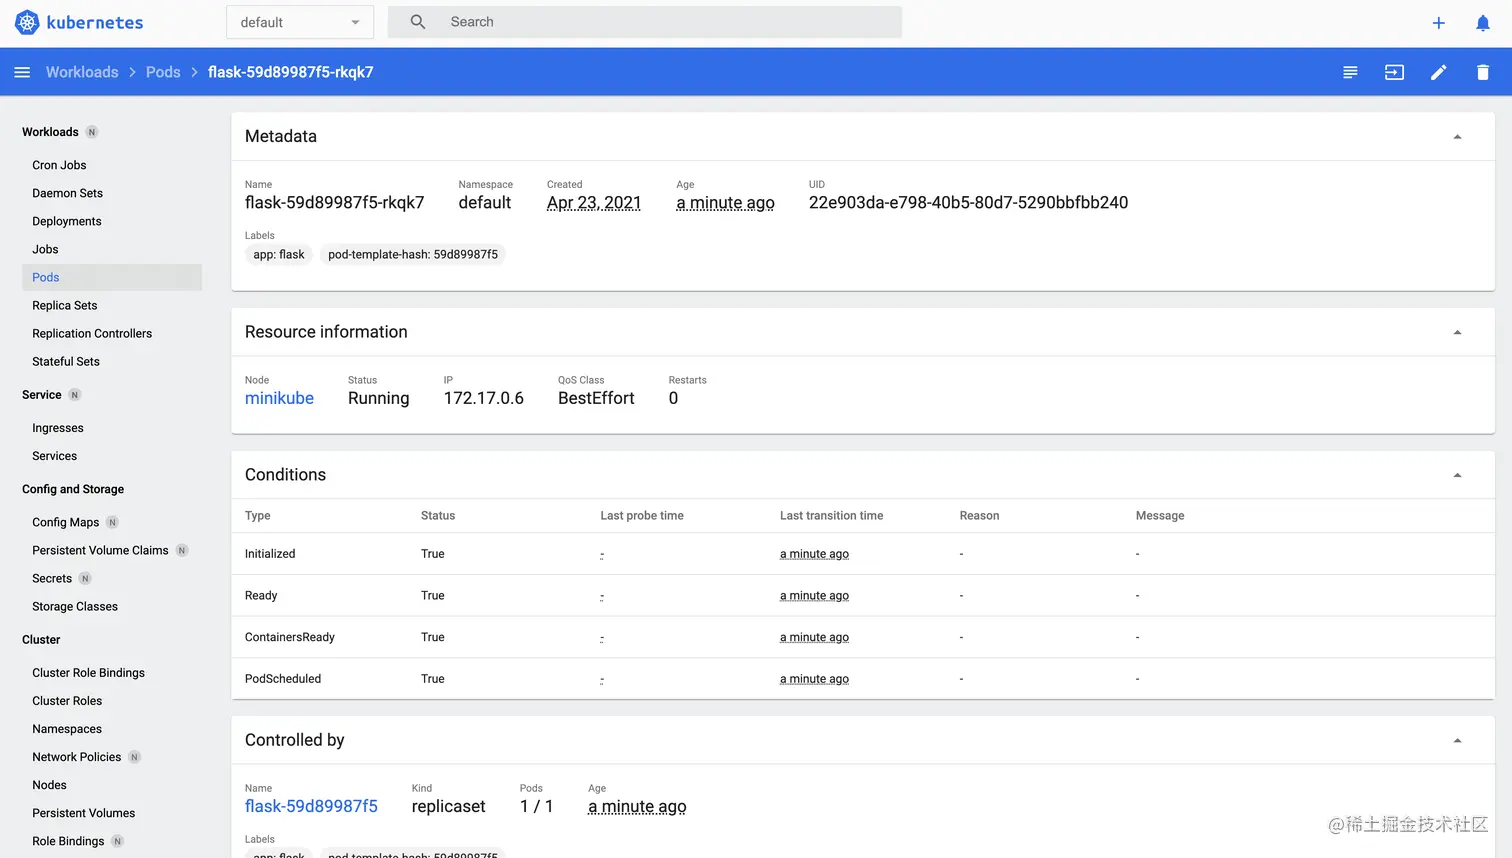Open the notifications bell

point(1483,23)
